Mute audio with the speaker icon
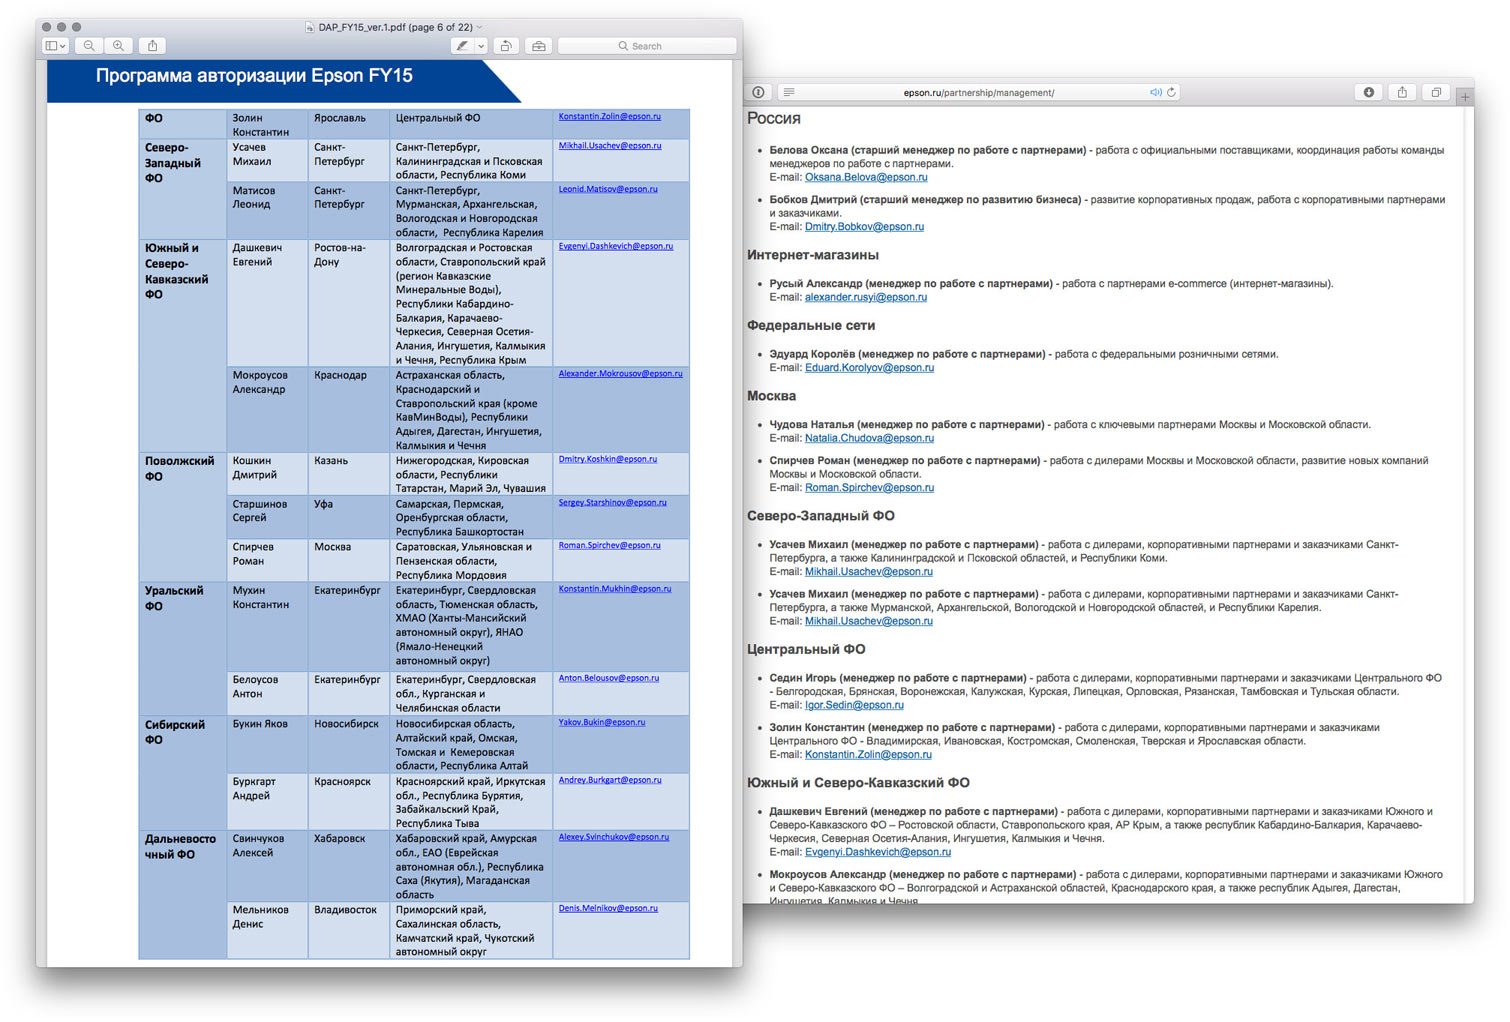Viewport: 1510px width, 1022px height. (1155, 92)
